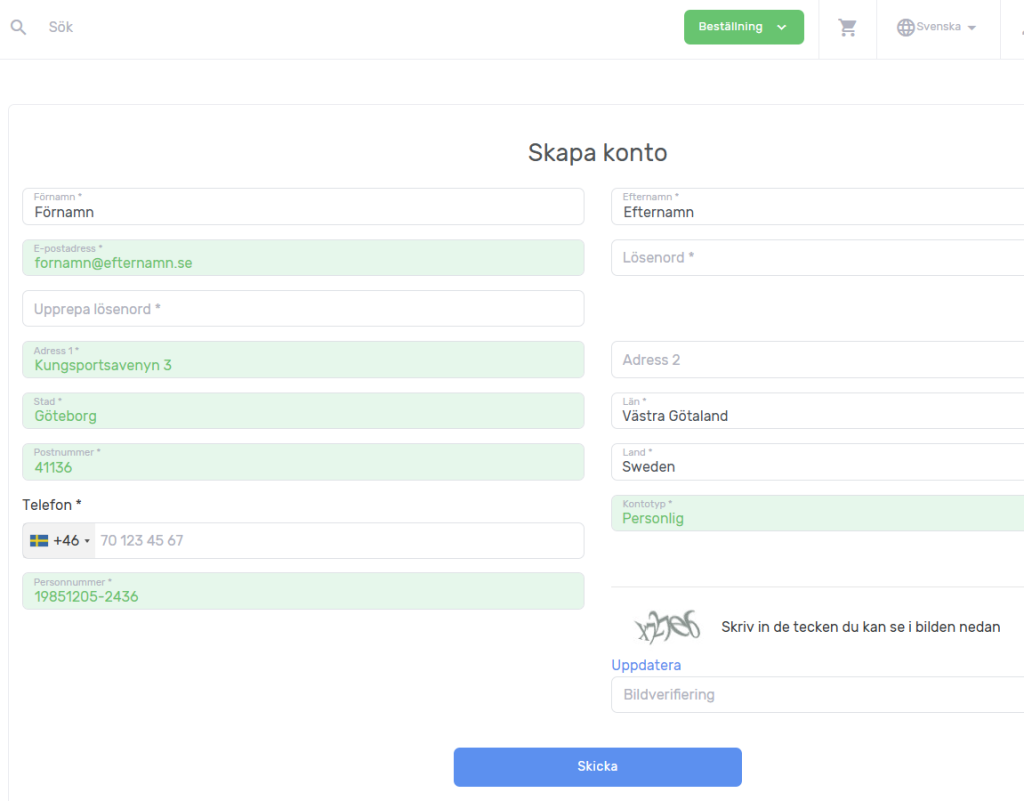Click the Telefon number input
1024x801 pixels.
(x=338, y=541)
